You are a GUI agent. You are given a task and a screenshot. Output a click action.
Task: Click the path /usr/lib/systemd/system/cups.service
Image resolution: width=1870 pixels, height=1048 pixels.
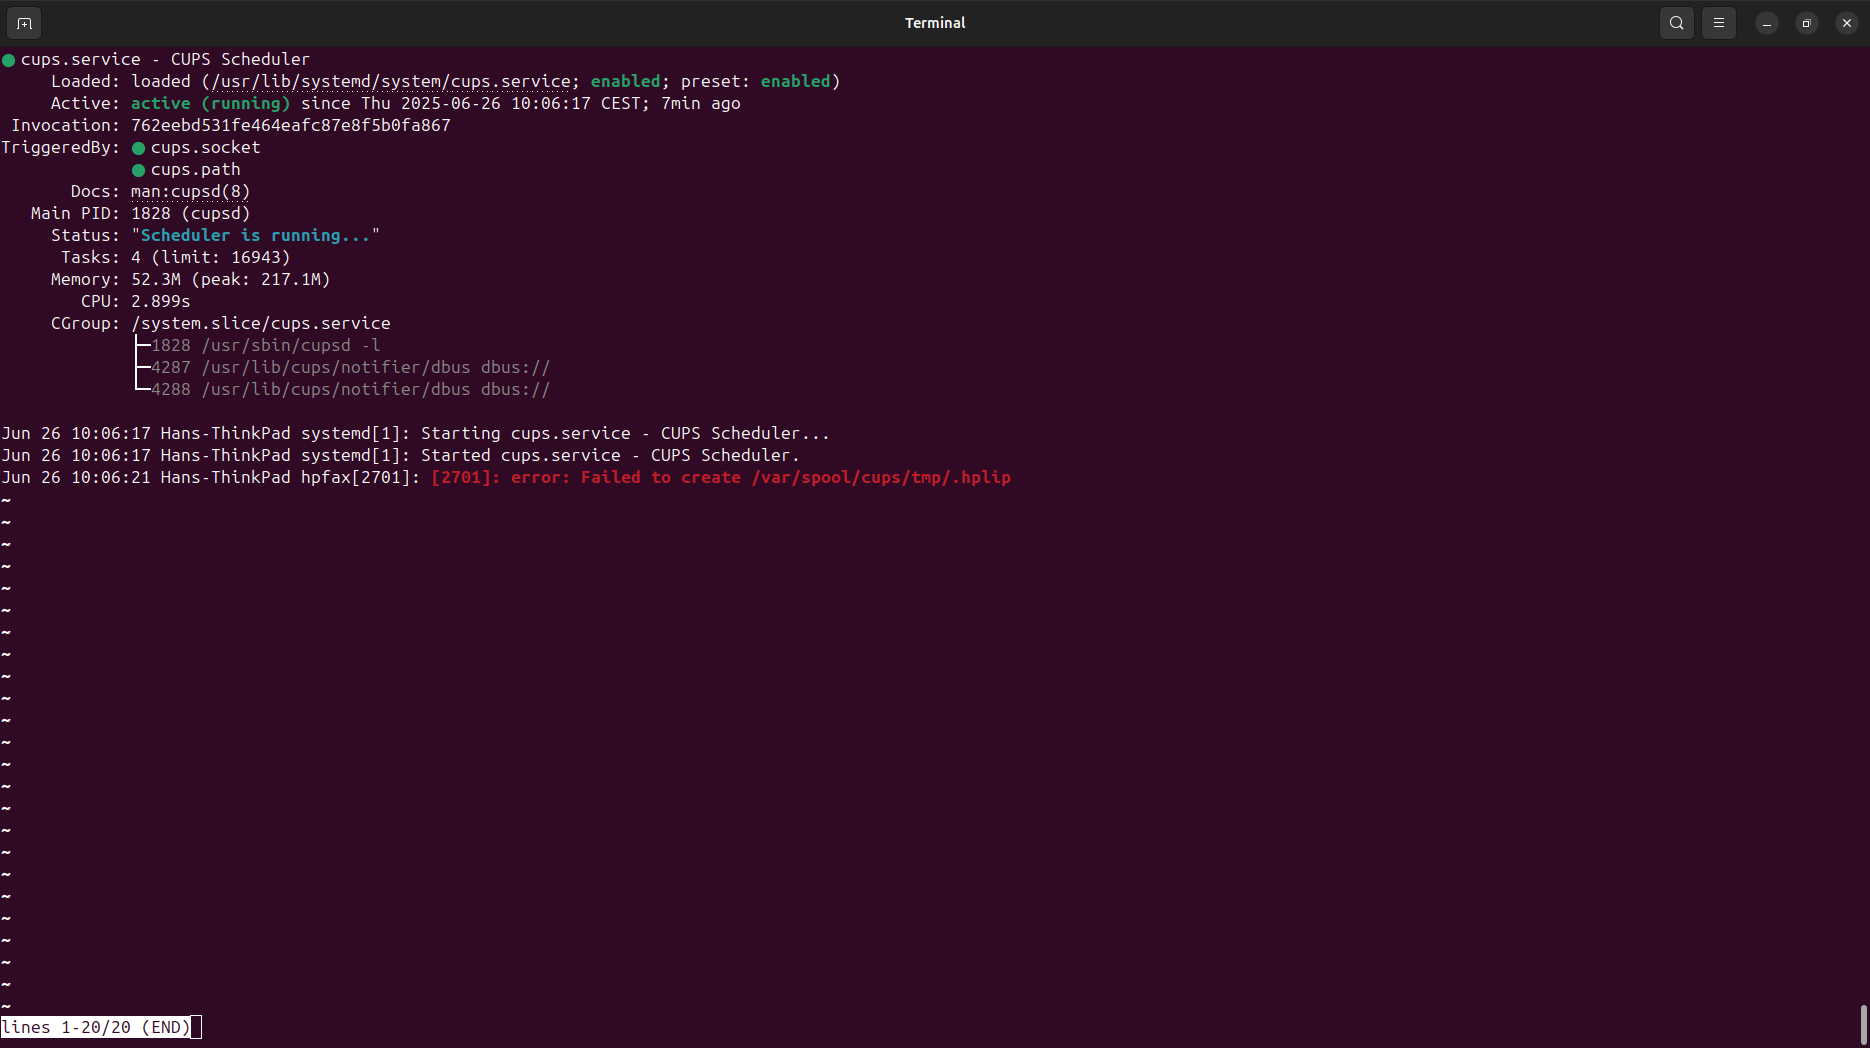click(391, 81)
